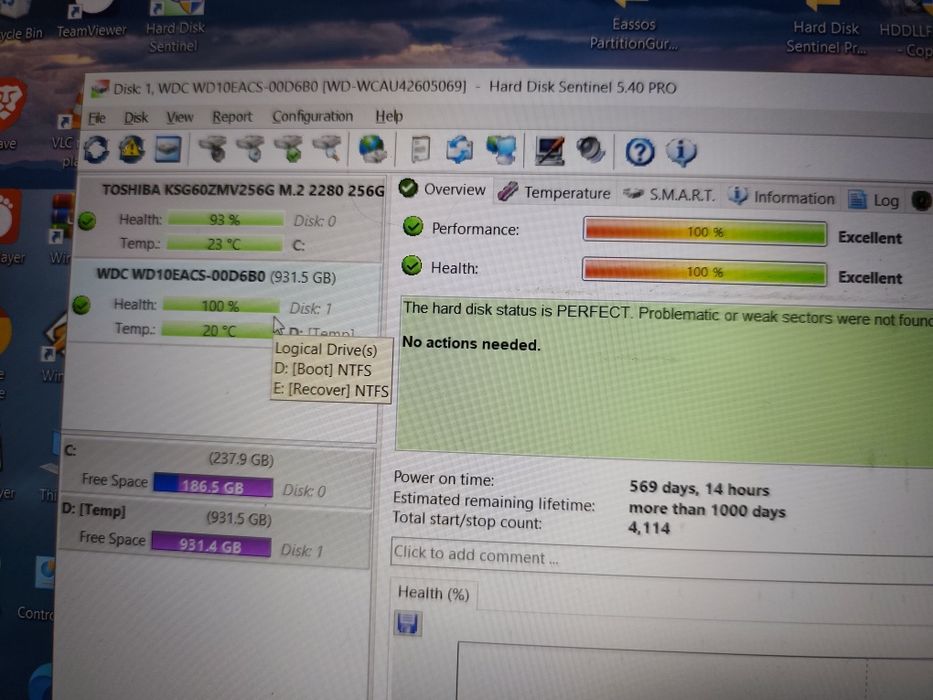Switch to the Information tab
Screen dimensions: 933x700
[782, 198]
